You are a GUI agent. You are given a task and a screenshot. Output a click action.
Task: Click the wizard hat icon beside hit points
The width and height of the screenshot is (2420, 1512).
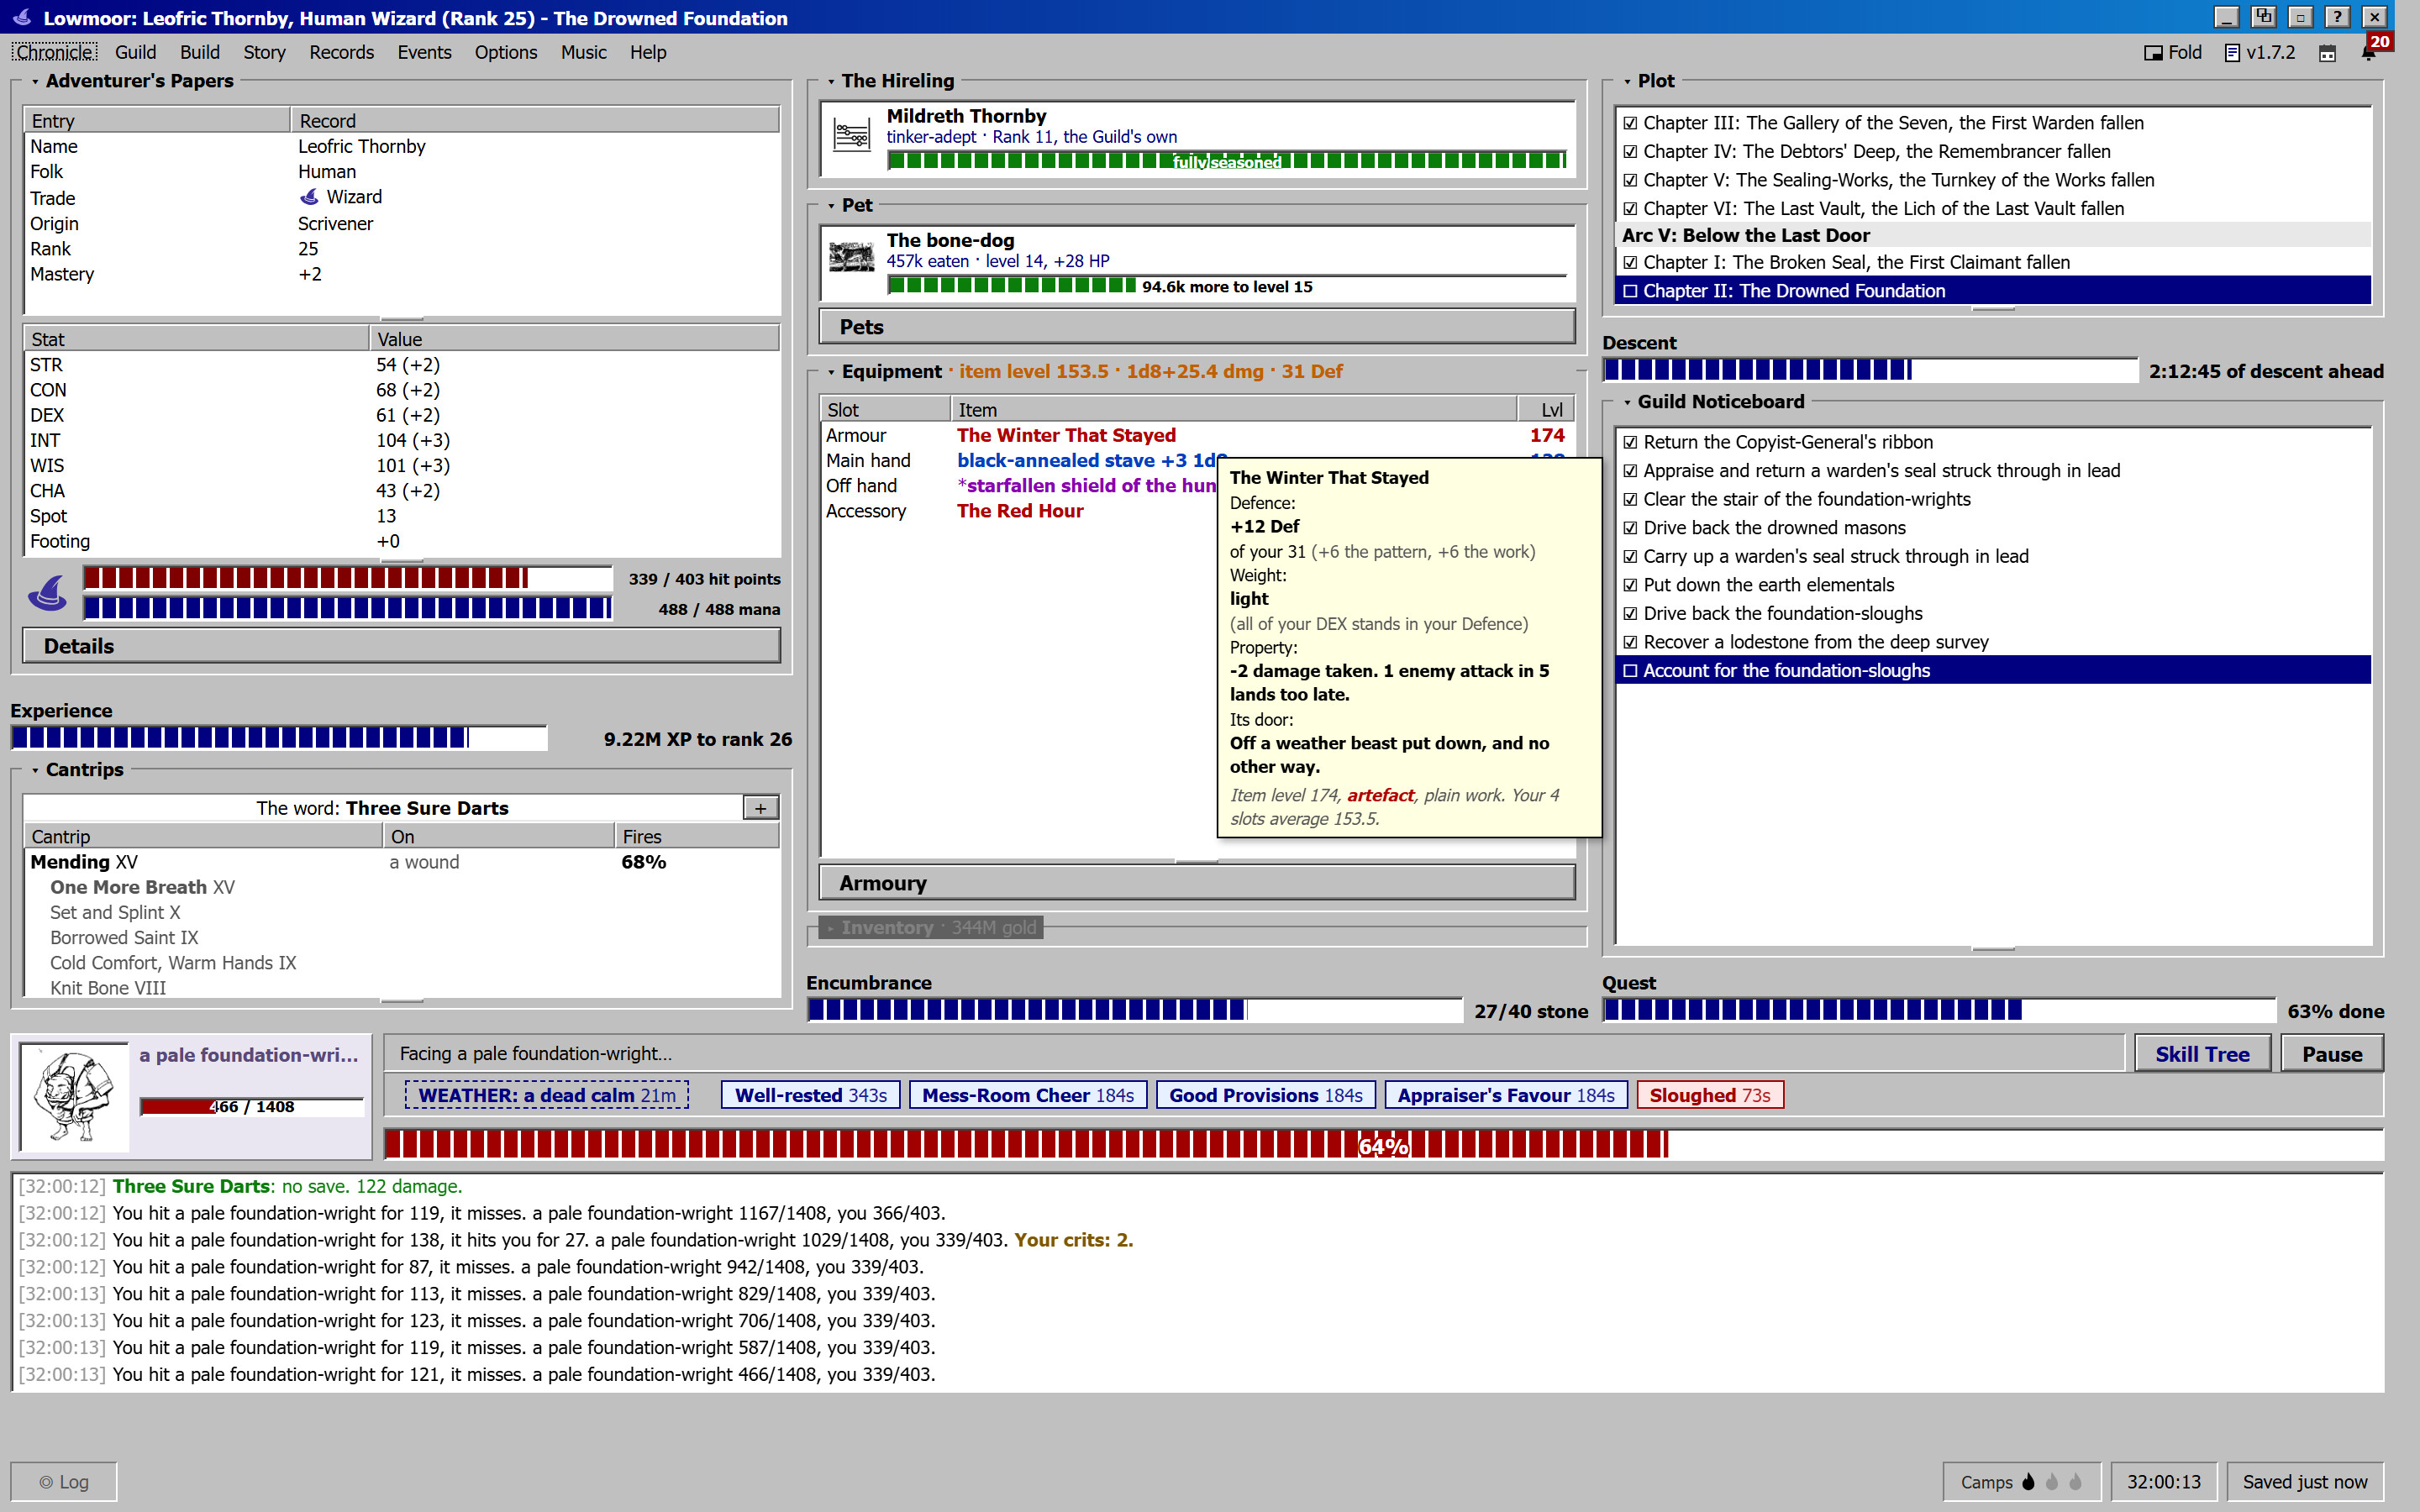click(x=47, y=593)
